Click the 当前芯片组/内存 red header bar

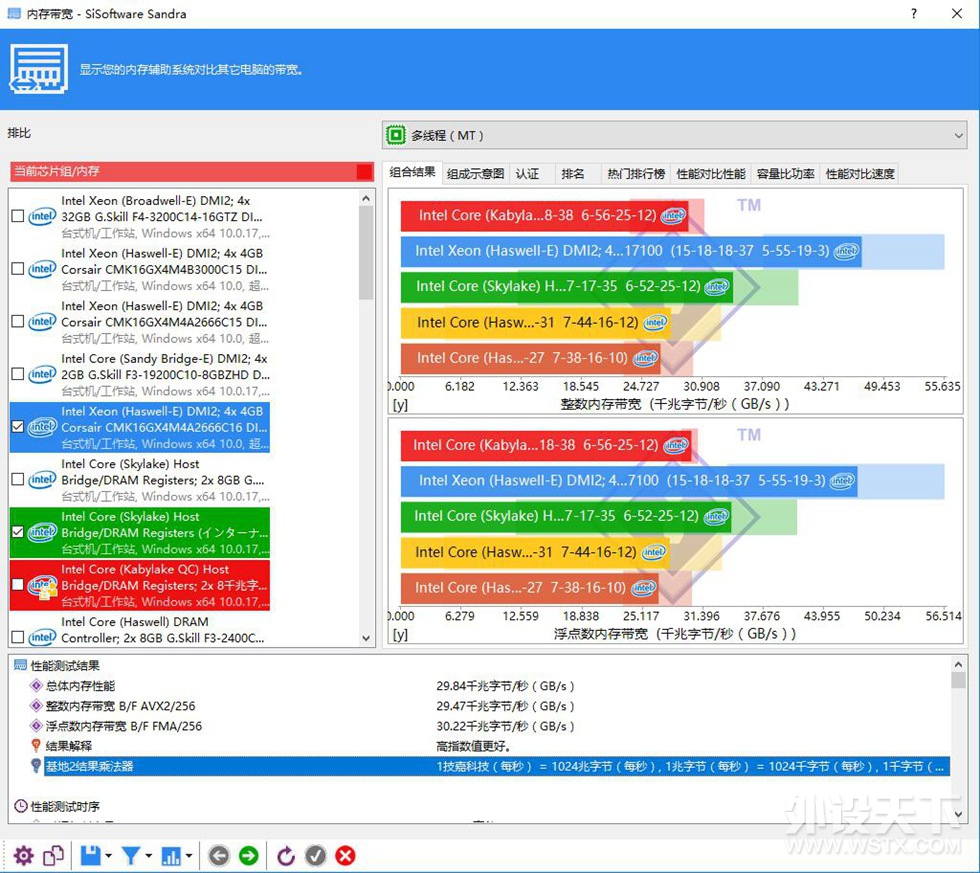(x=192, y=171)
